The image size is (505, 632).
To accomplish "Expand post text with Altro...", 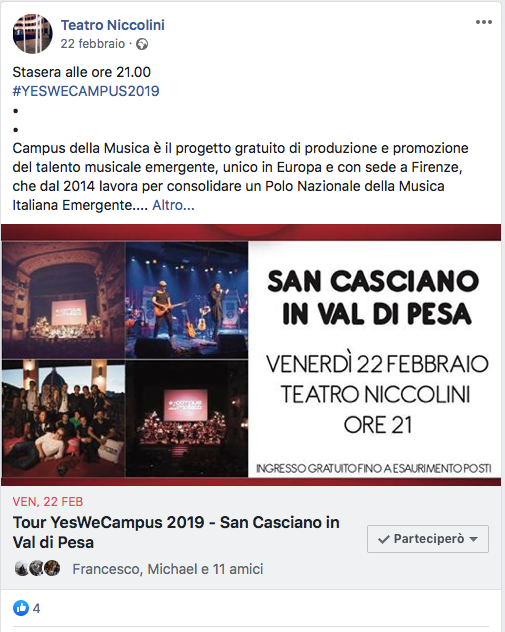I will coord(173,206).
